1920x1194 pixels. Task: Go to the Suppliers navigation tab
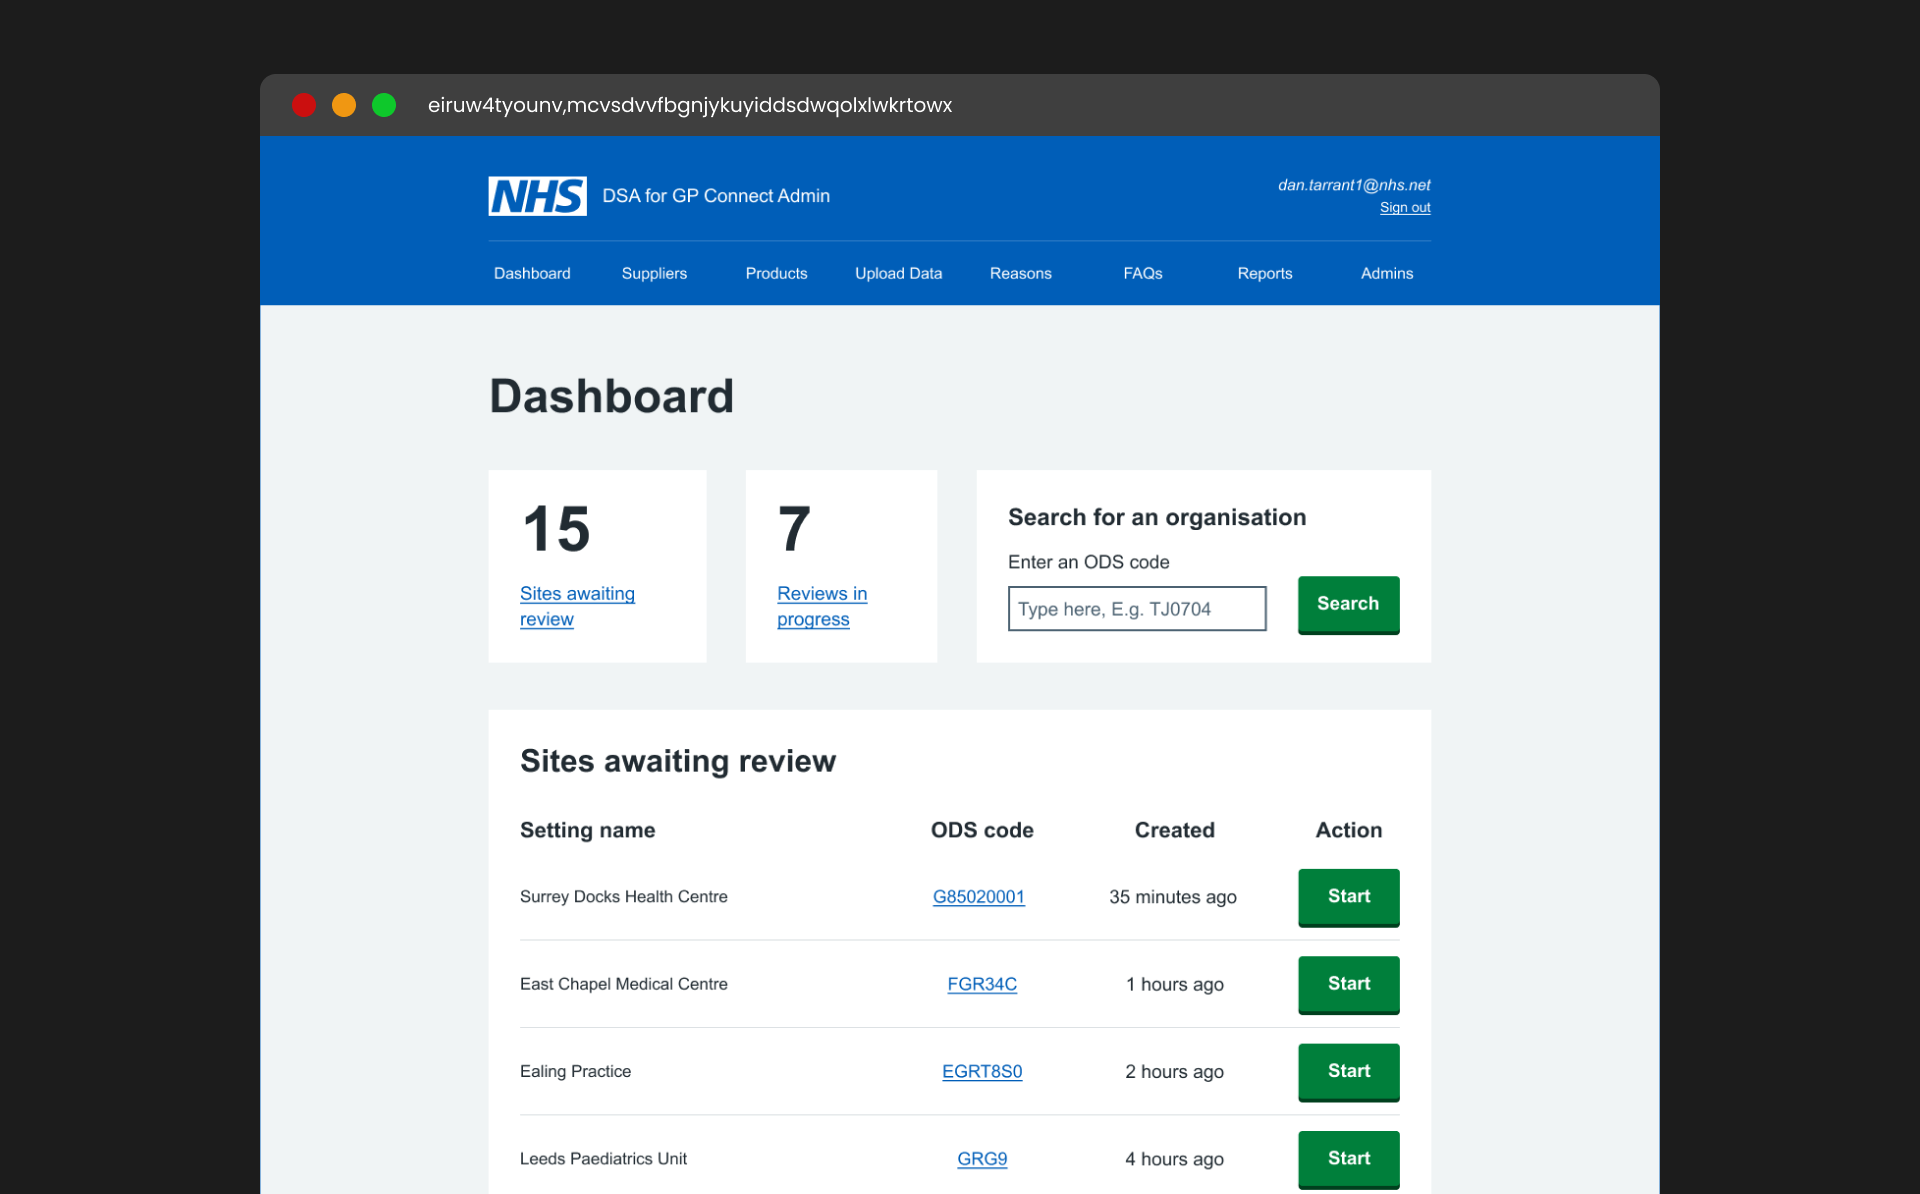coord(654,273)
